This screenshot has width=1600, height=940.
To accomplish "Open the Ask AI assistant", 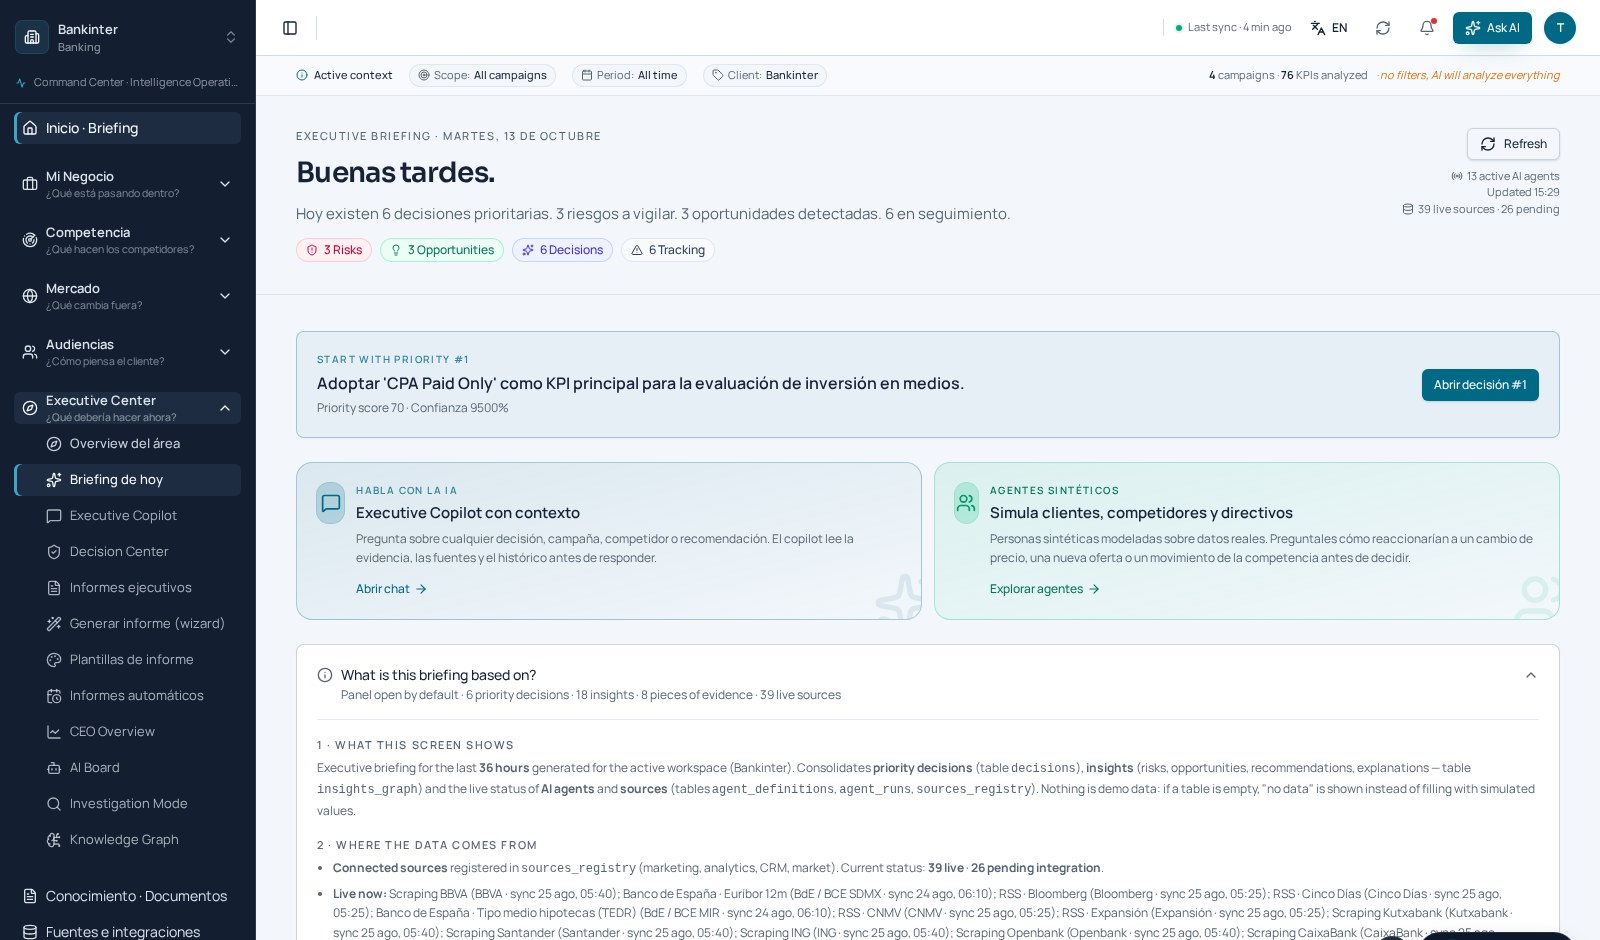I will point(1492,28).
